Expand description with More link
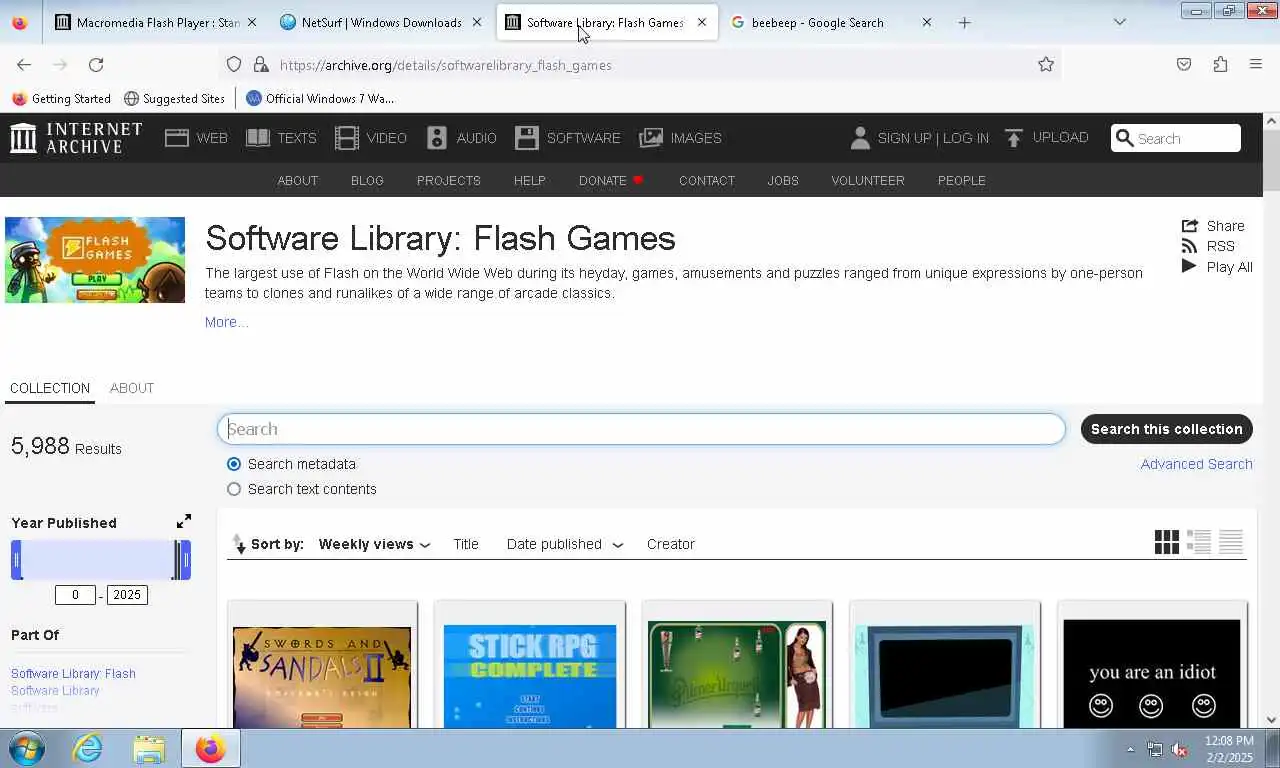 tap(226, 322)
